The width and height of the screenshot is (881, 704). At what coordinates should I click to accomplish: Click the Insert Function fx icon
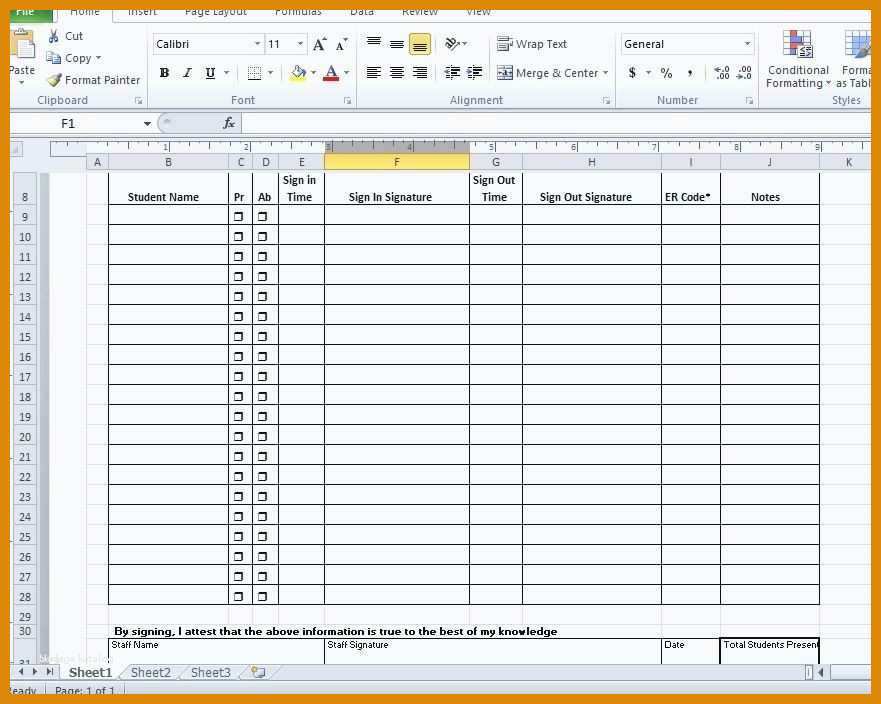tap(229, 123)
